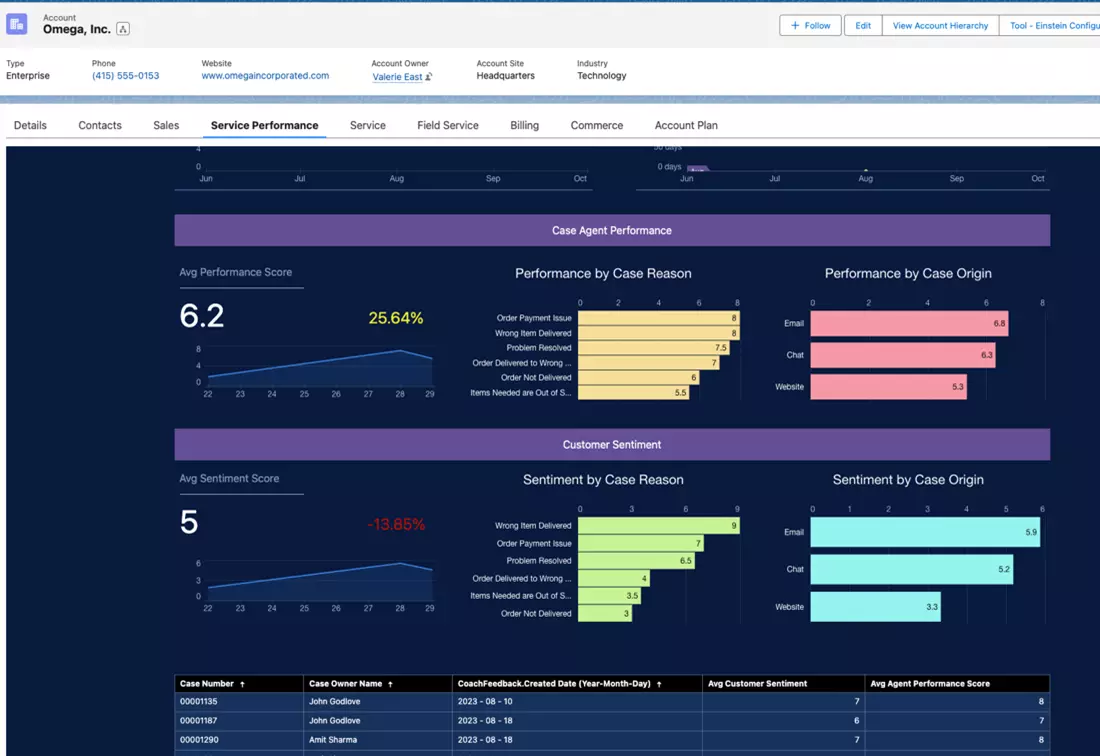Click the Order Payment Issue performance bar
This screenshot has height=756, width=1100.
click(659, 318)
